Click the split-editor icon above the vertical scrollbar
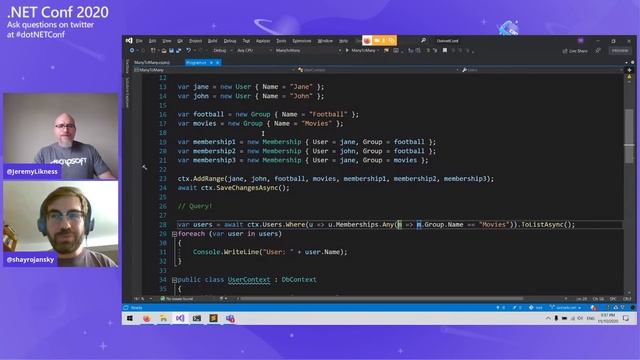640x360 pixels. pyautogui.click(x=629, y=70)
